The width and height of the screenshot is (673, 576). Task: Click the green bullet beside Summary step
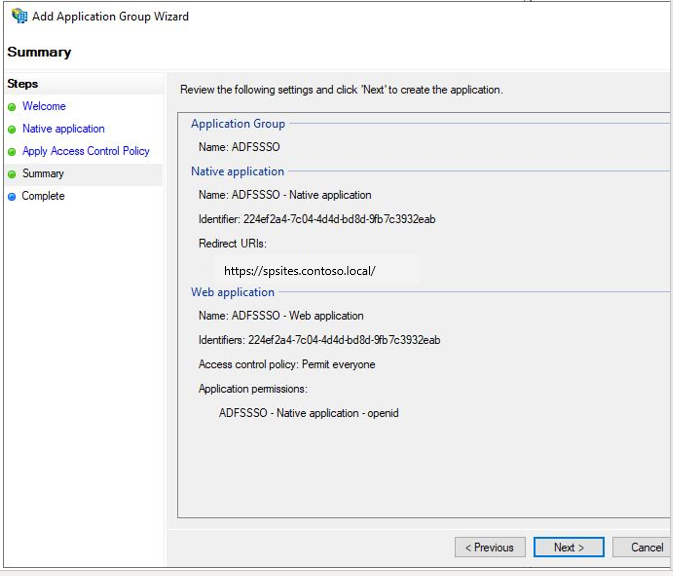[12, 174]
